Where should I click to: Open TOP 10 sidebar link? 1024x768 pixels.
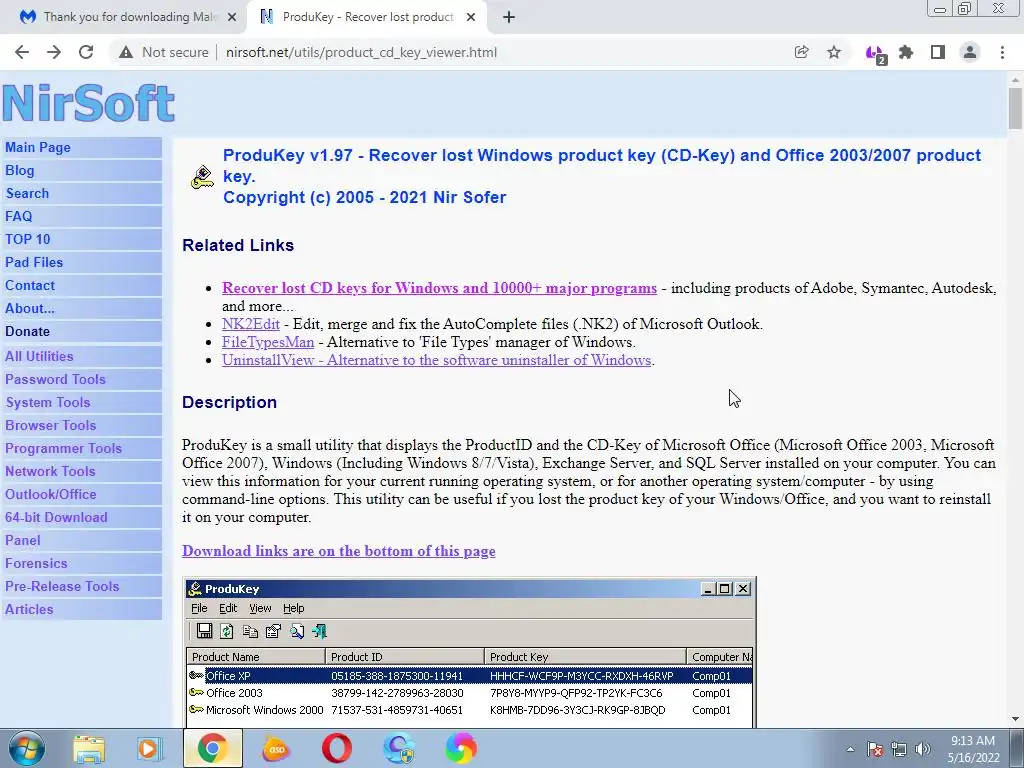coord(27,239)
